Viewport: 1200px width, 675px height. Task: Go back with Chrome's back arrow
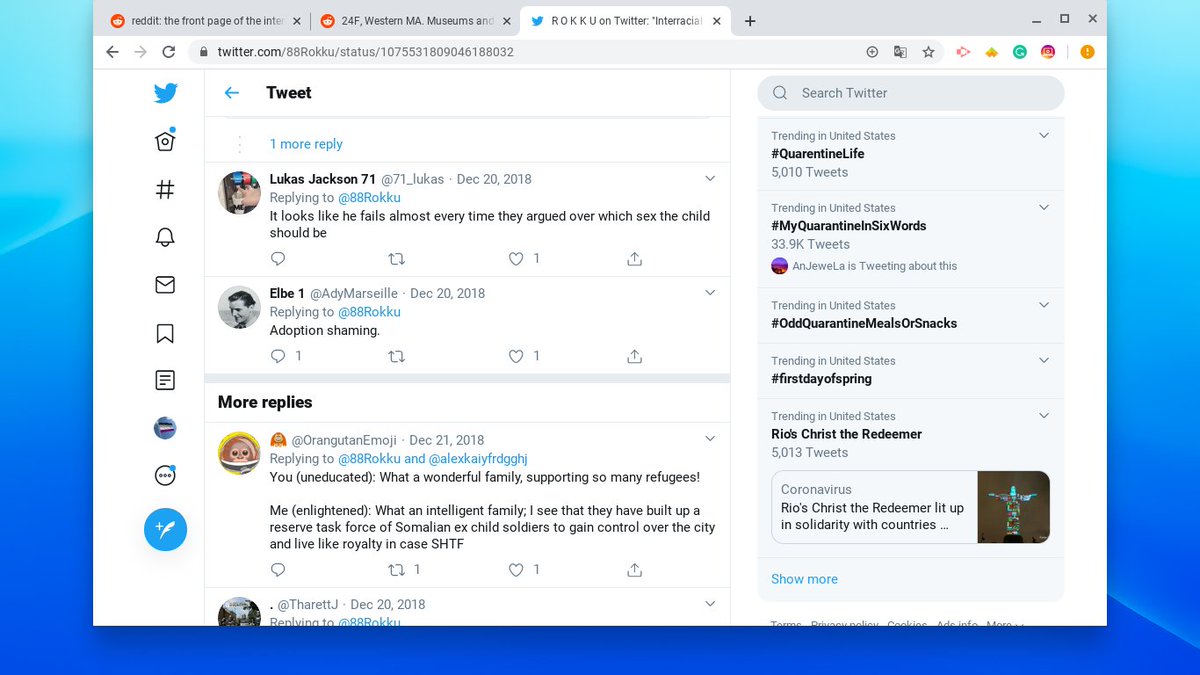pyautogui.click(x=112, y=52)
